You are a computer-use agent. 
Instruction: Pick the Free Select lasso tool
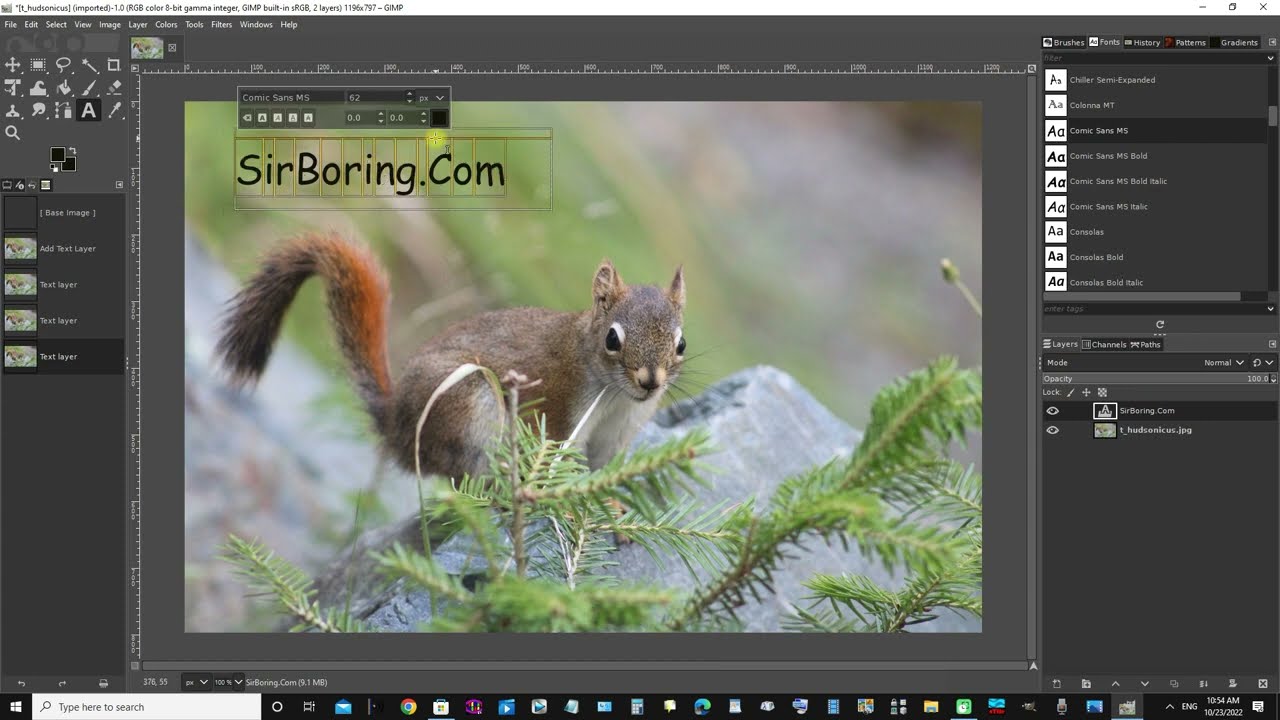pyautogui.click(x=63, y=65)
